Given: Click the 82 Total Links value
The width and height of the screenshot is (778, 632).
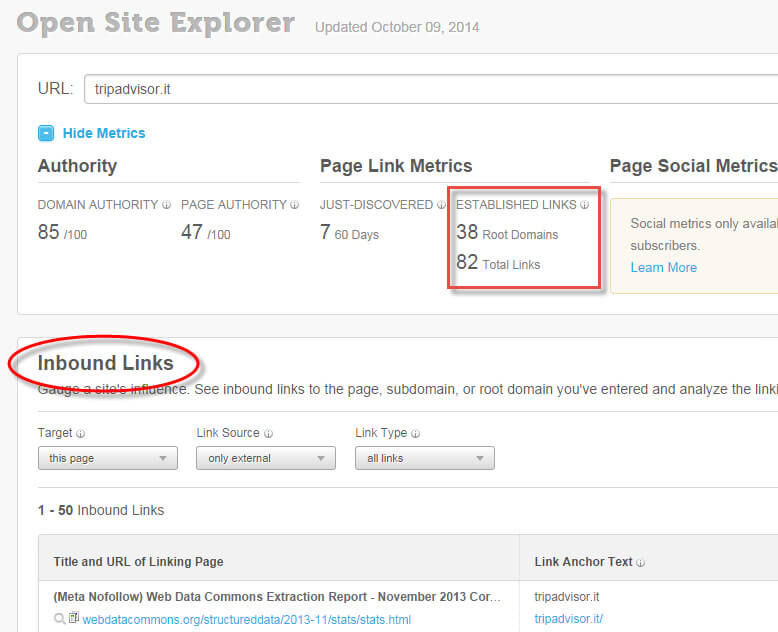Looking at the screenshot, I should coord(498,262).
